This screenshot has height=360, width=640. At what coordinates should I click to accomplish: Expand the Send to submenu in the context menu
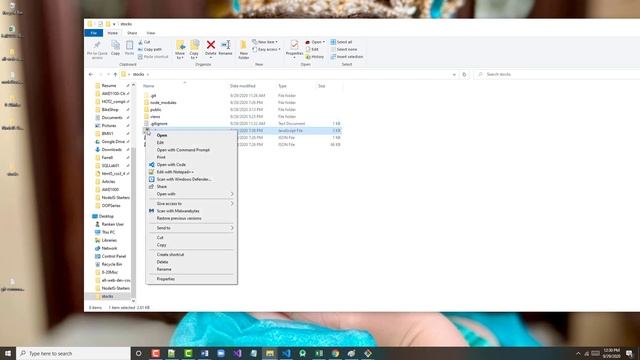point(191,228)
